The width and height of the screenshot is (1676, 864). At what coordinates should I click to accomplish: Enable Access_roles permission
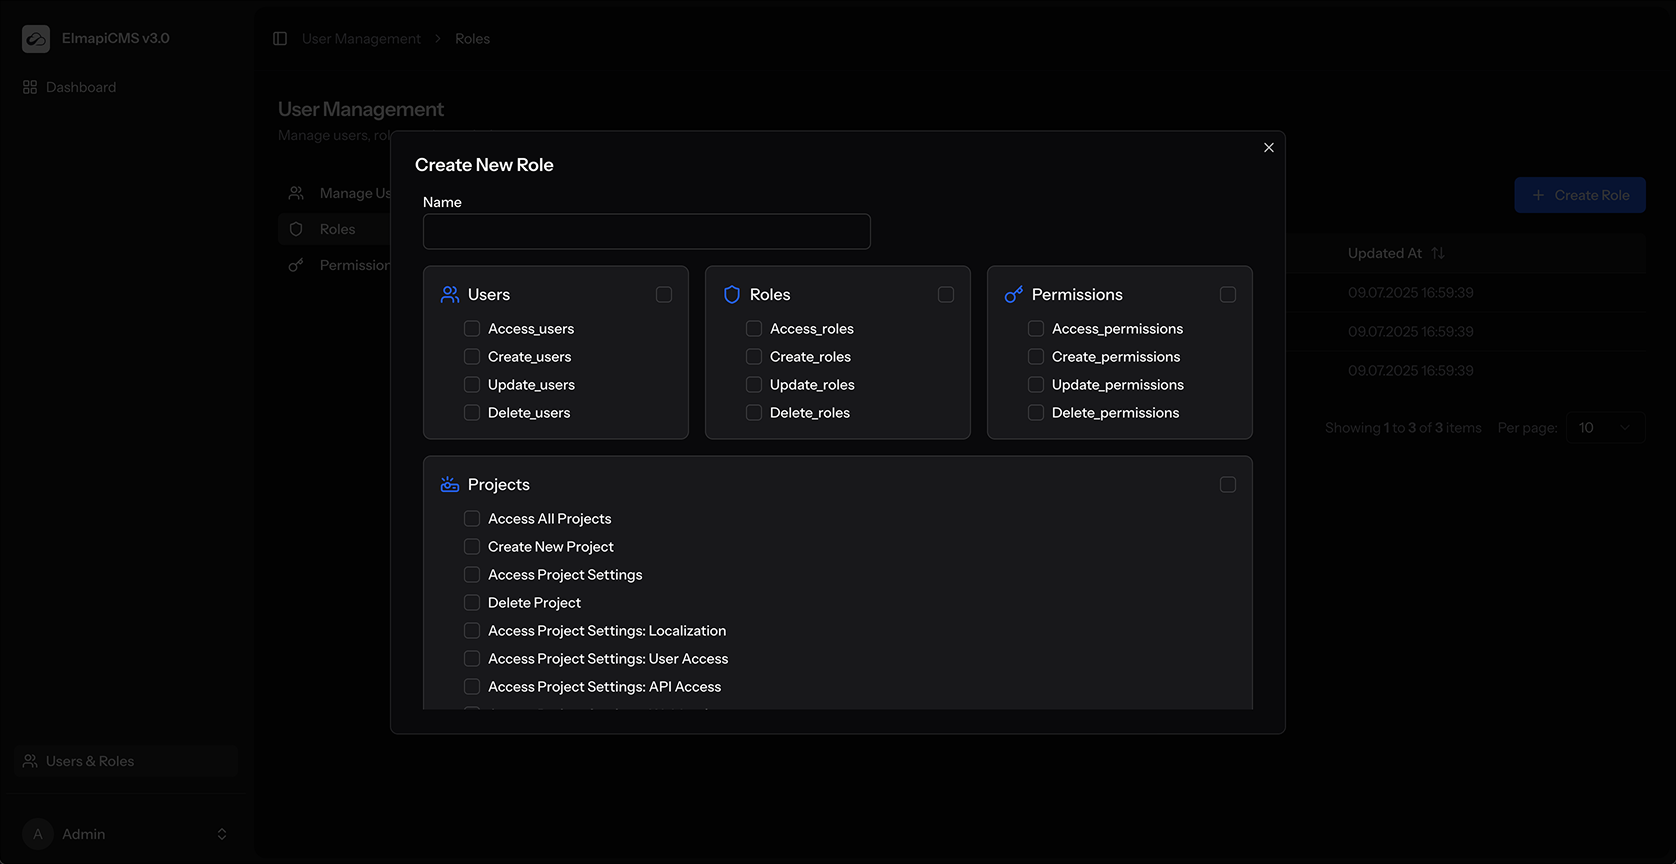754,328
